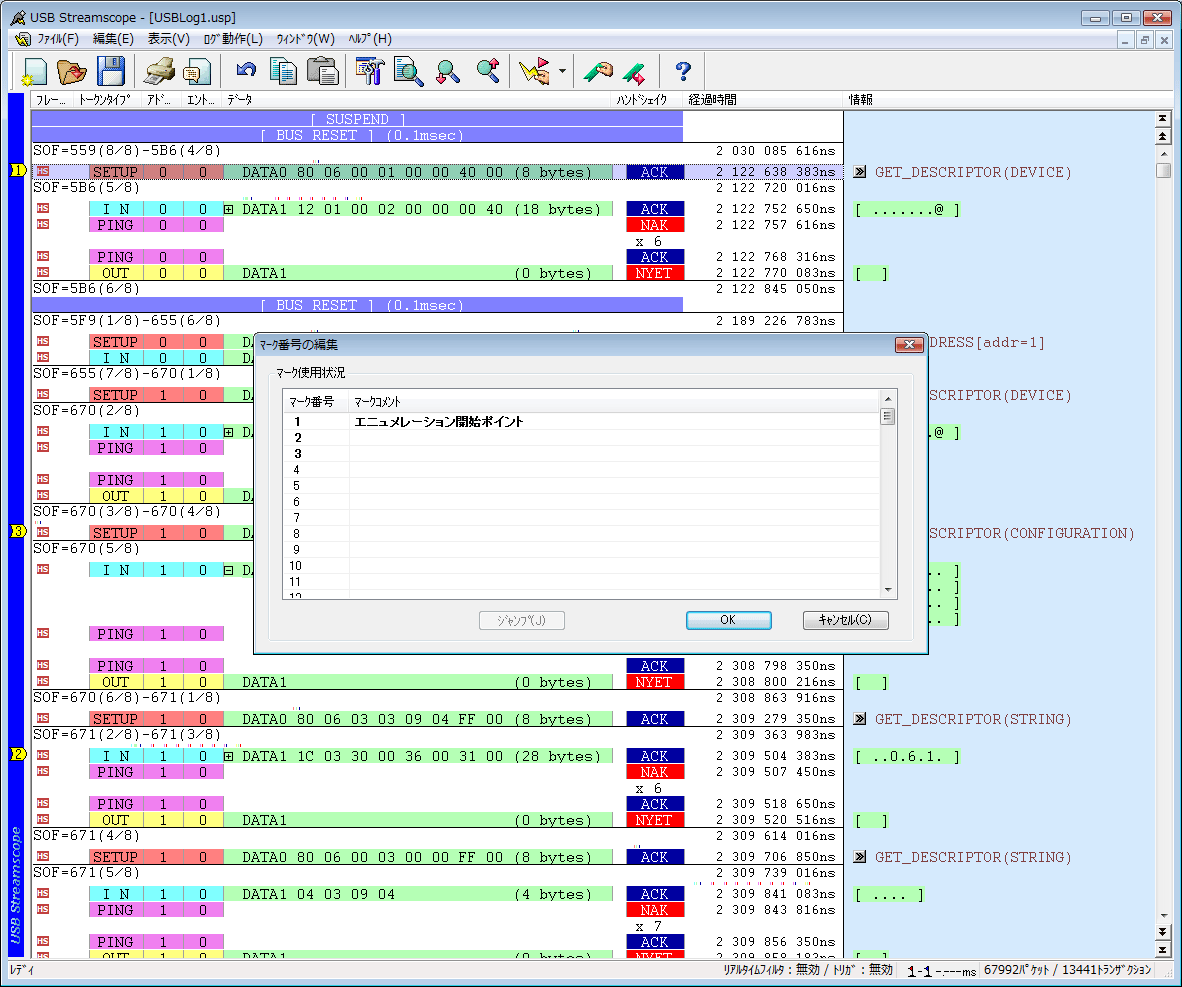Select the yellow mark 3 flag in the margin
Viewport: 1182px width, 987px height.
coord(18,531)
